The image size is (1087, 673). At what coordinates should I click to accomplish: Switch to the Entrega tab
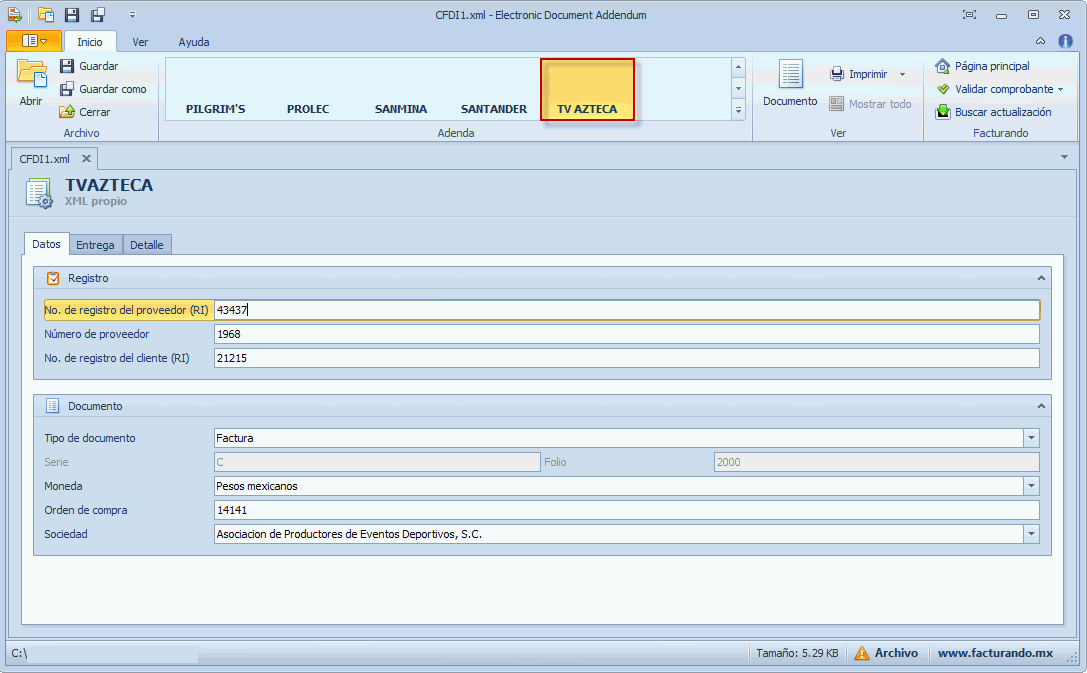[95, 245]
